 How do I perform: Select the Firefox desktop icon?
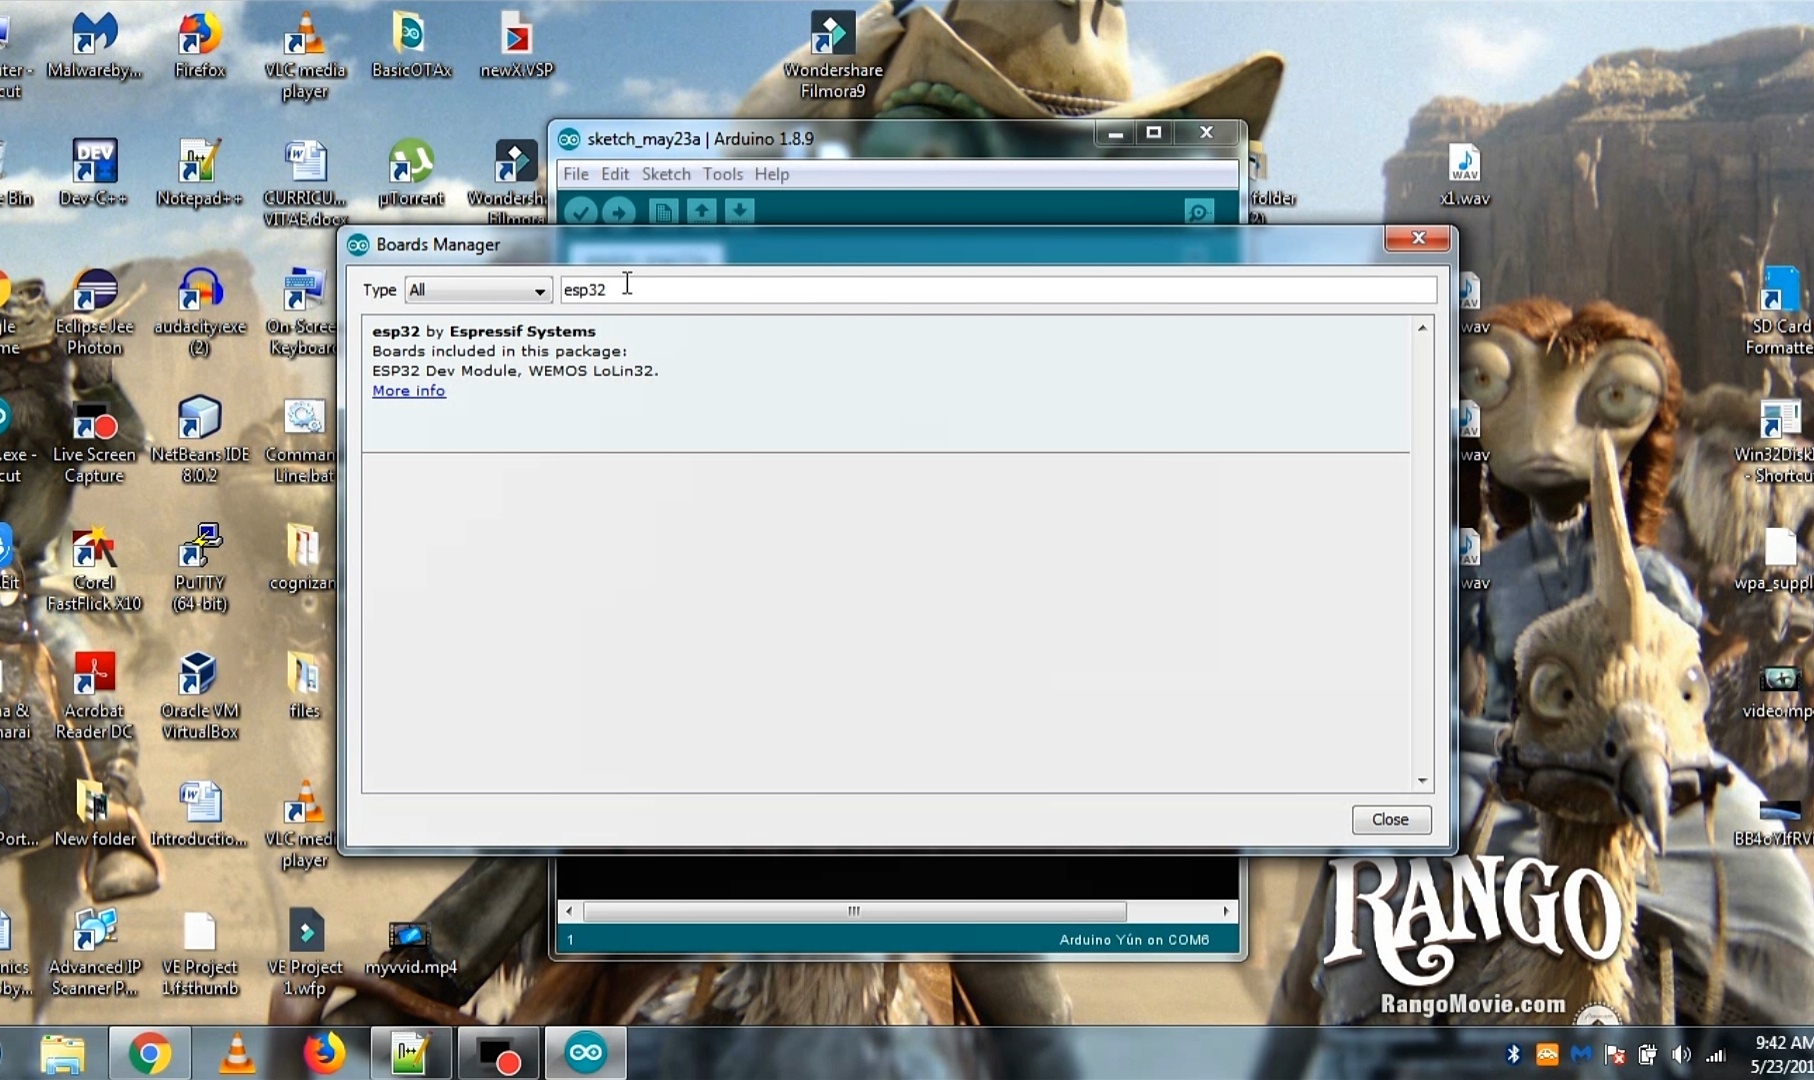pos(199,46)
